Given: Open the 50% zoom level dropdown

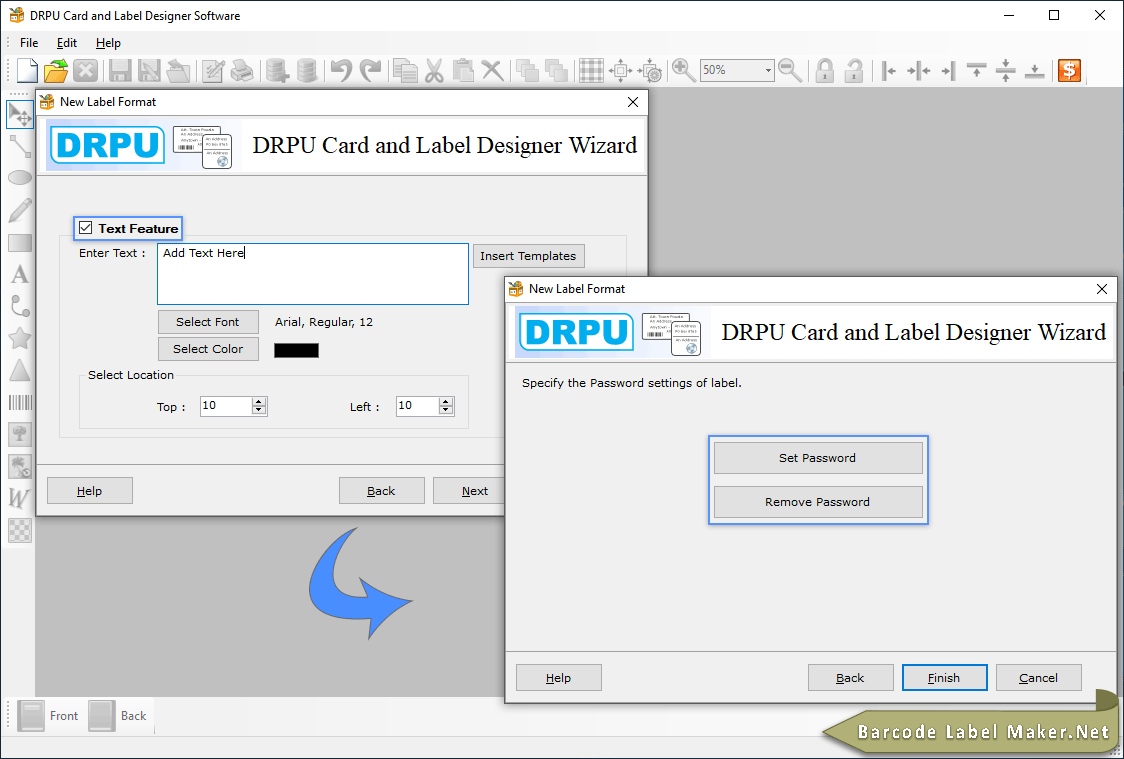Looking at the screenshot, I should (768, 70).
